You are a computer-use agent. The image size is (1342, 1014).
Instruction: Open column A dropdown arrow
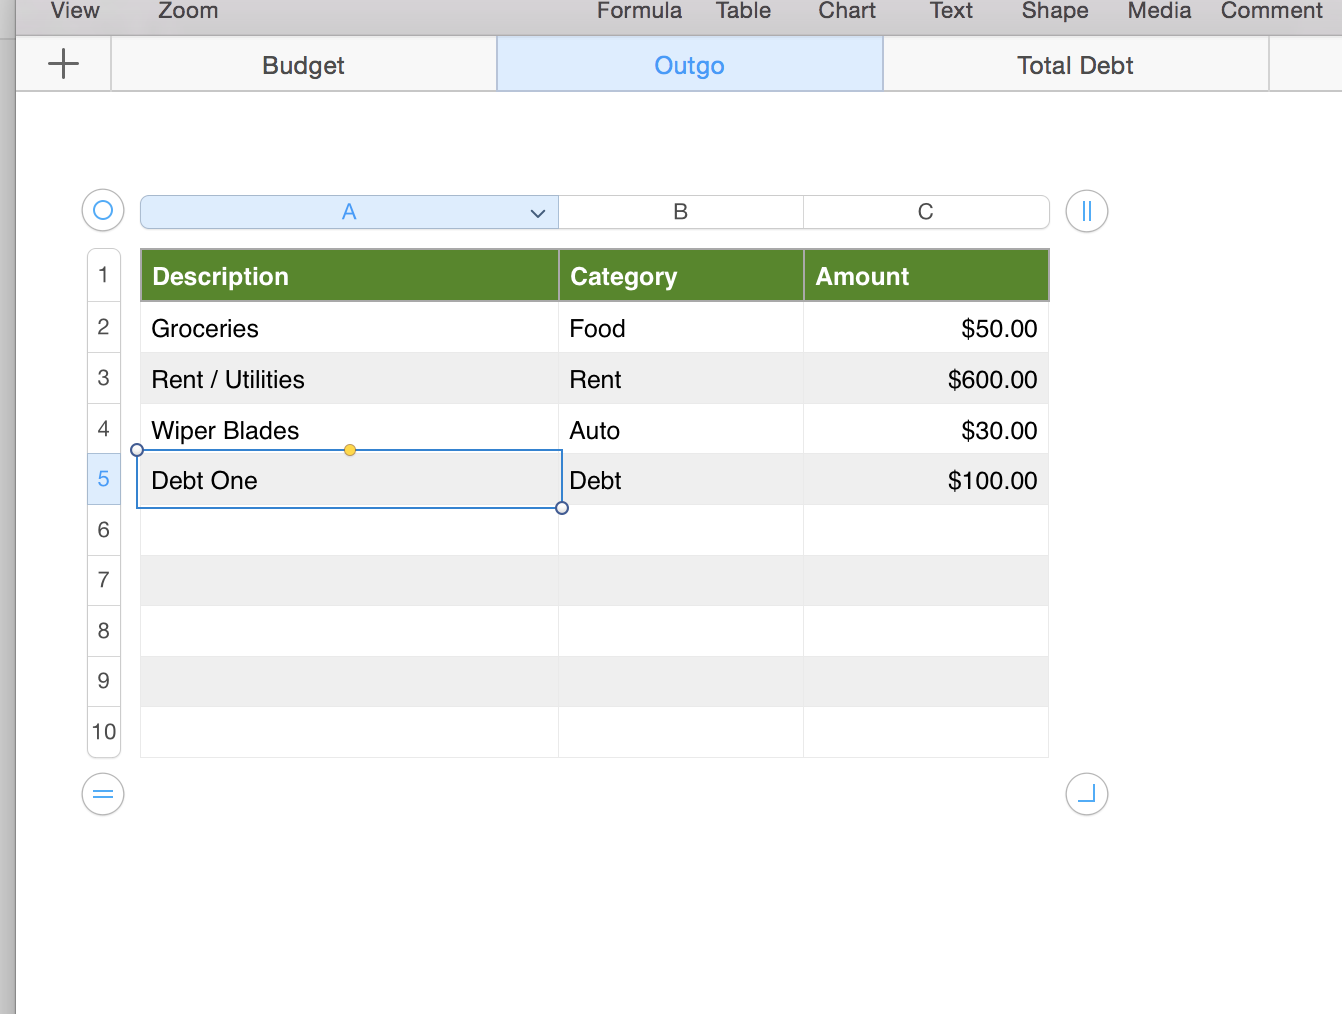(x=538, y=213)
